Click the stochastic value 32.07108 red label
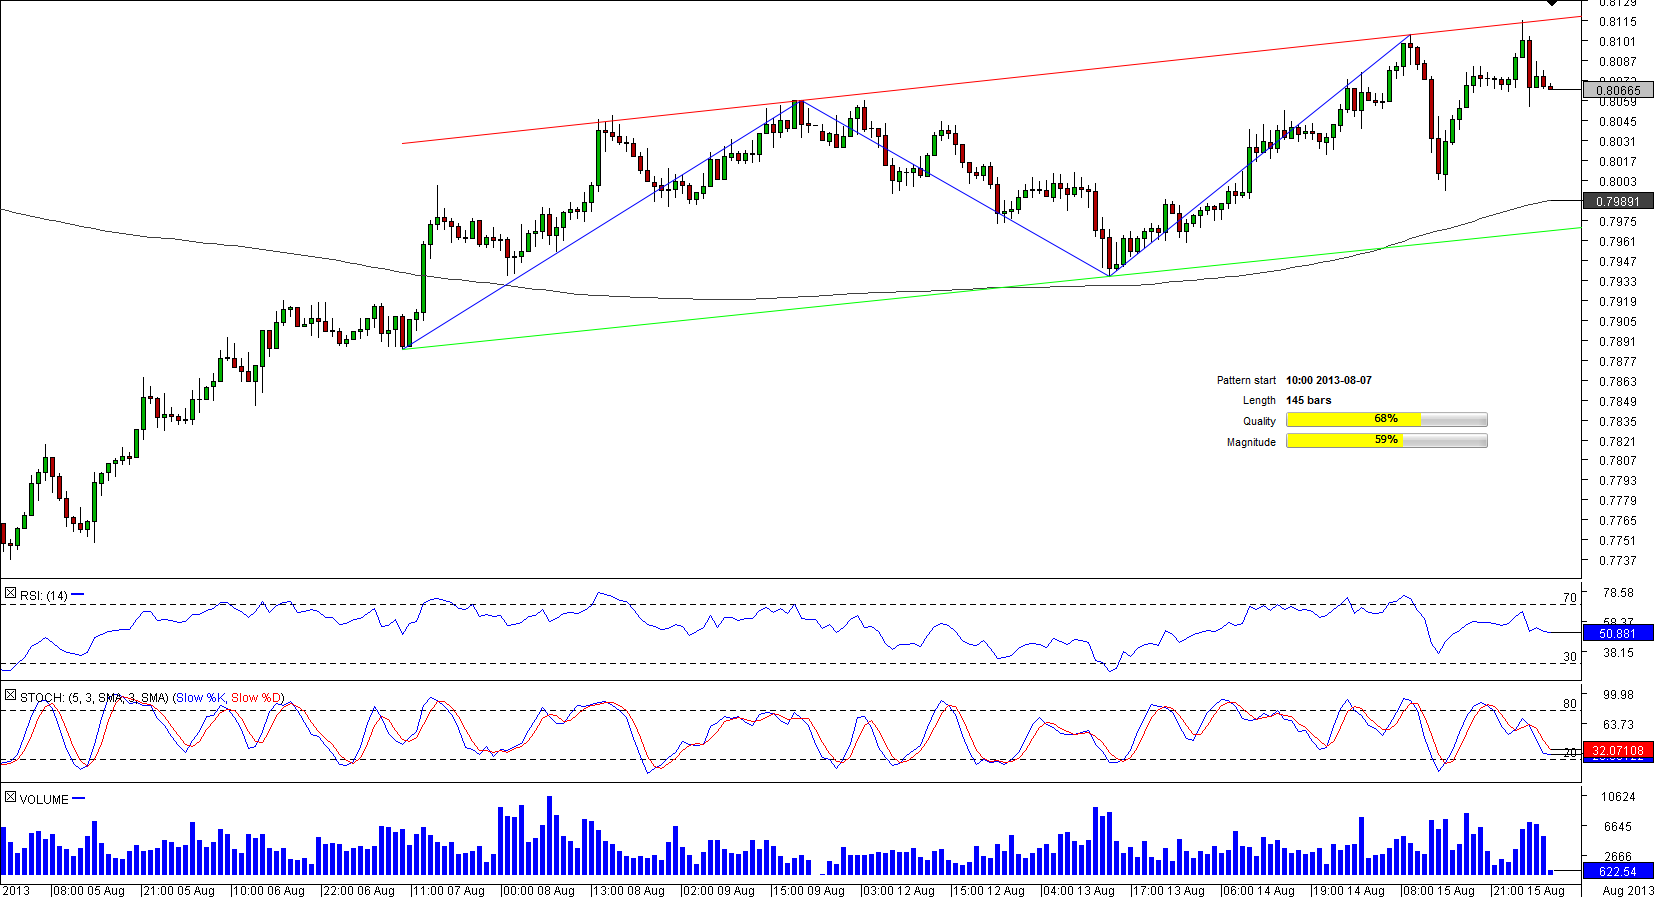Image resolution: width=1655 pixels, height=897 pixels. pyautogui.click(x=1617, y=751)
